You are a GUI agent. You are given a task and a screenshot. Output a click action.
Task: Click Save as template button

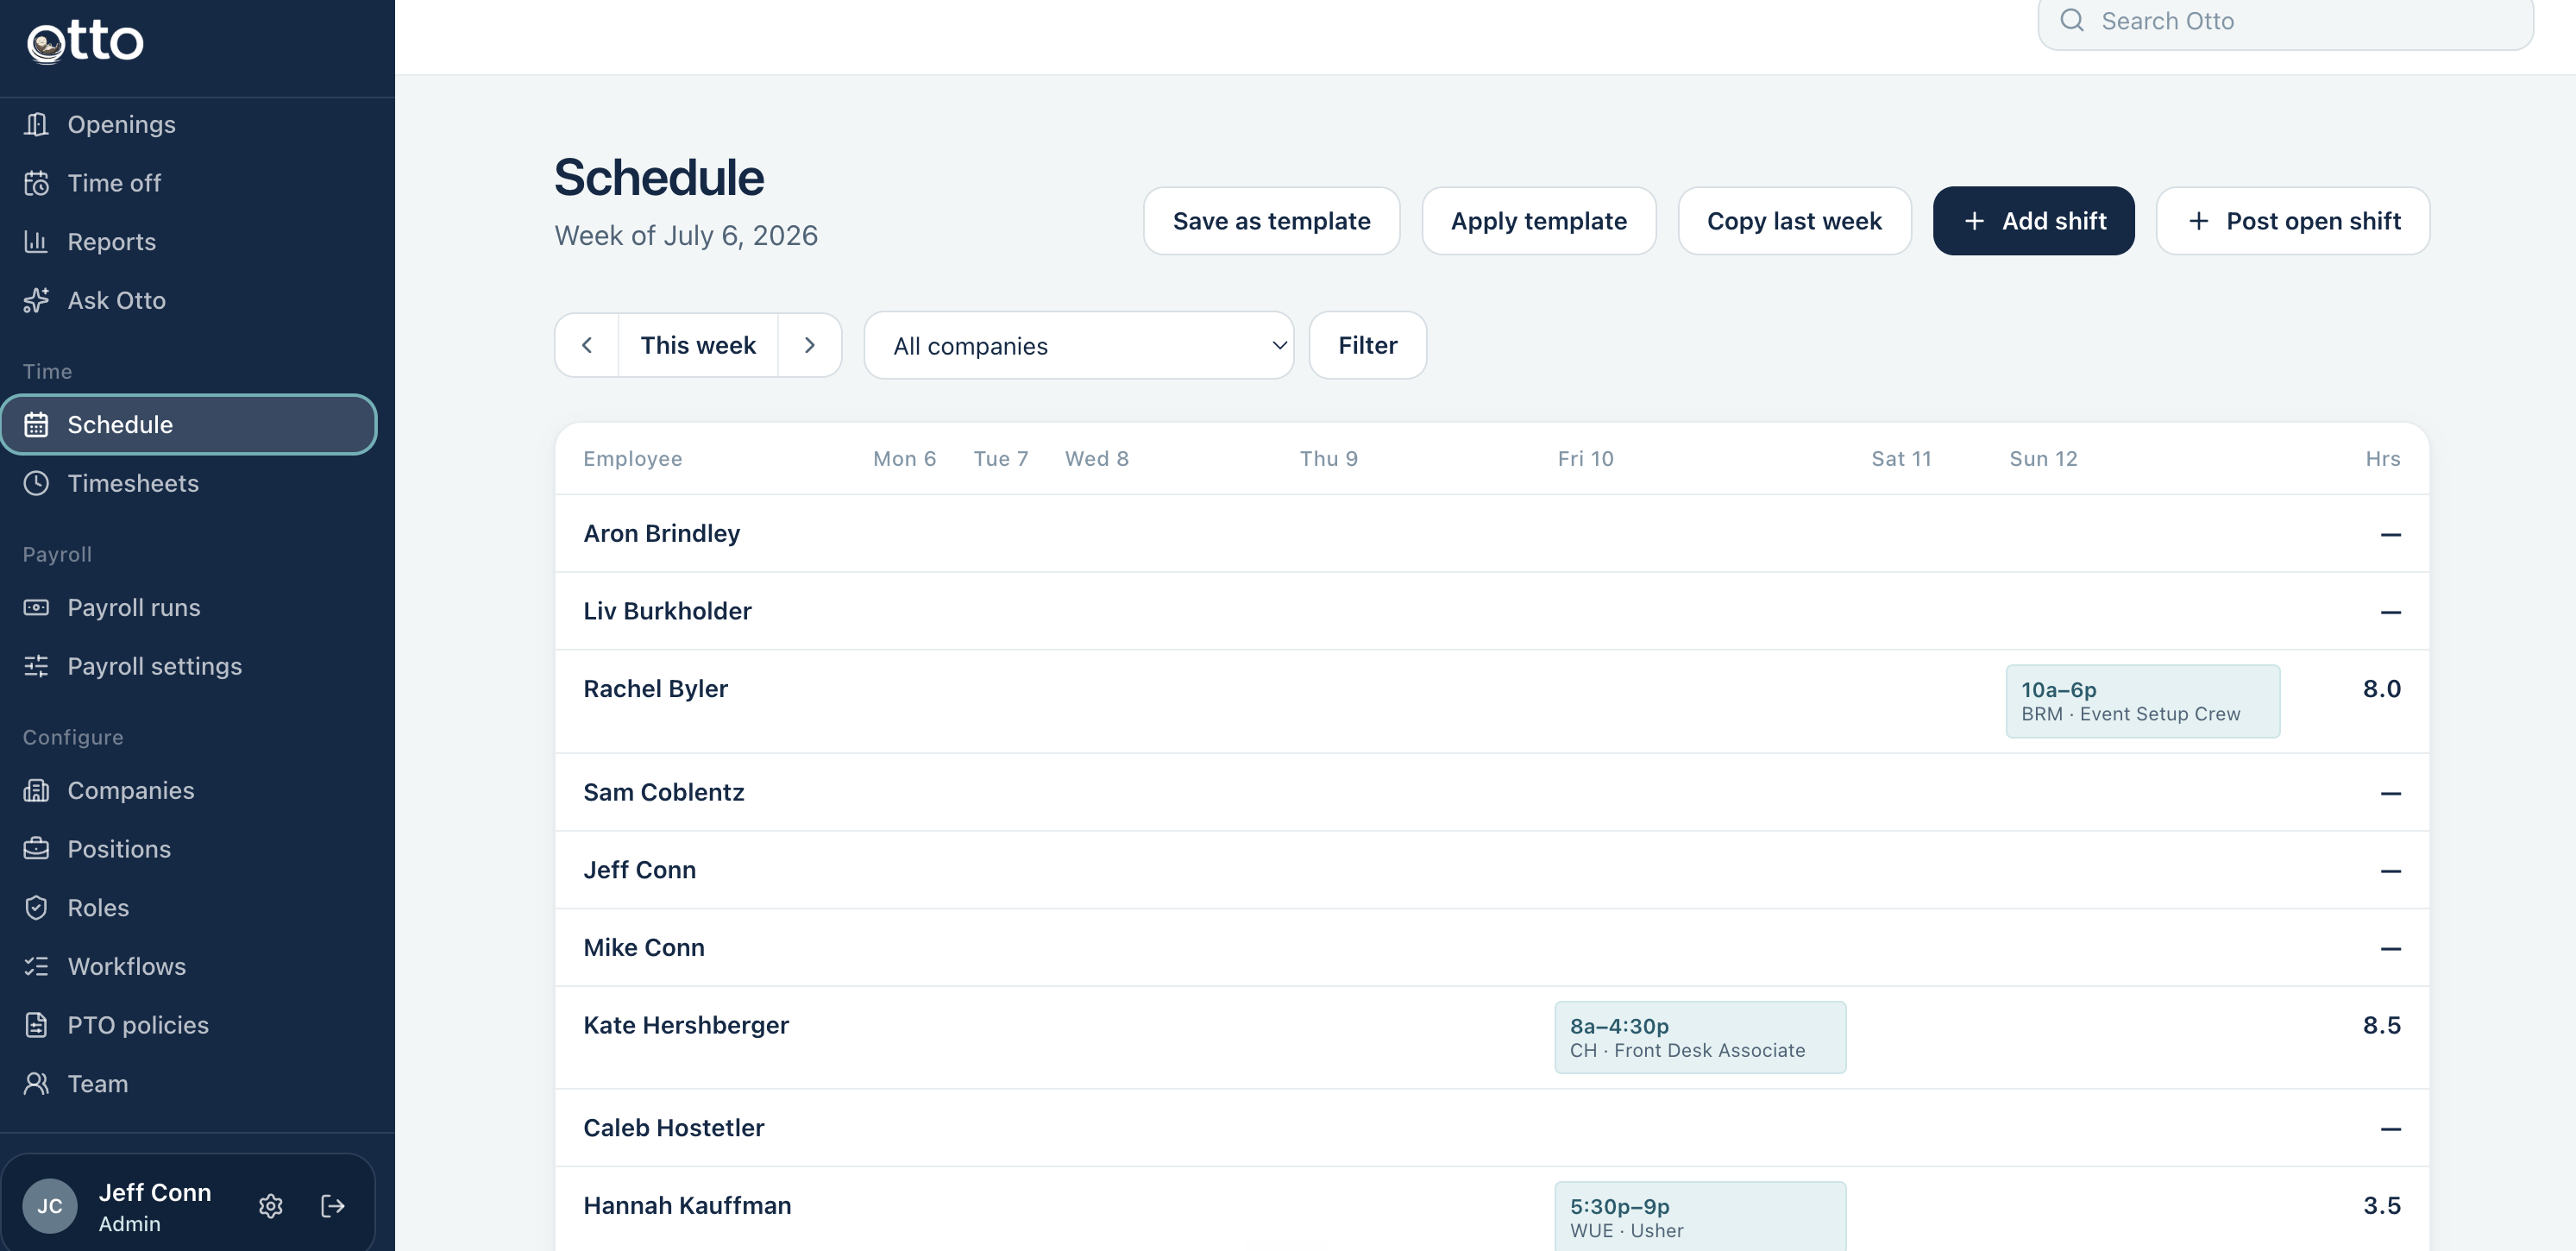1271,221
